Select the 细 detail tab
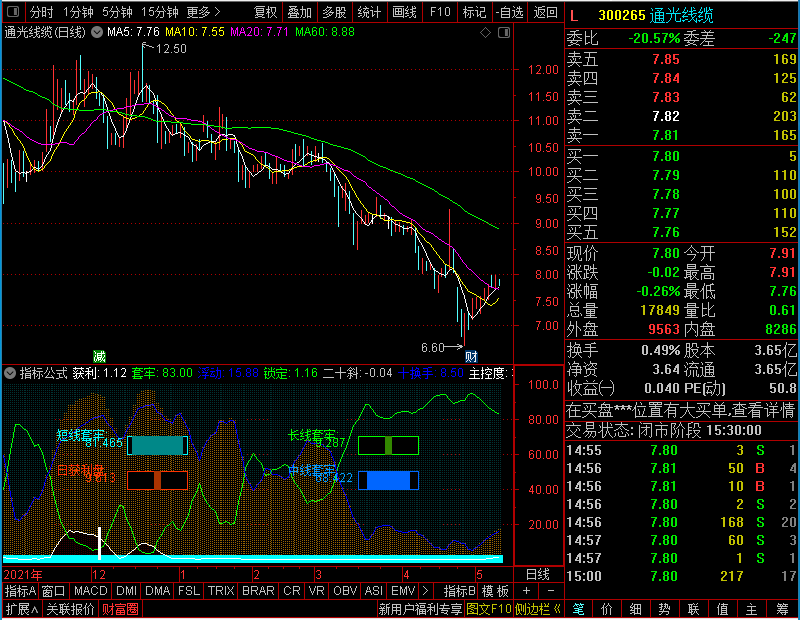The width and height of the screenshot is (800, 620). tap(635, 609)
